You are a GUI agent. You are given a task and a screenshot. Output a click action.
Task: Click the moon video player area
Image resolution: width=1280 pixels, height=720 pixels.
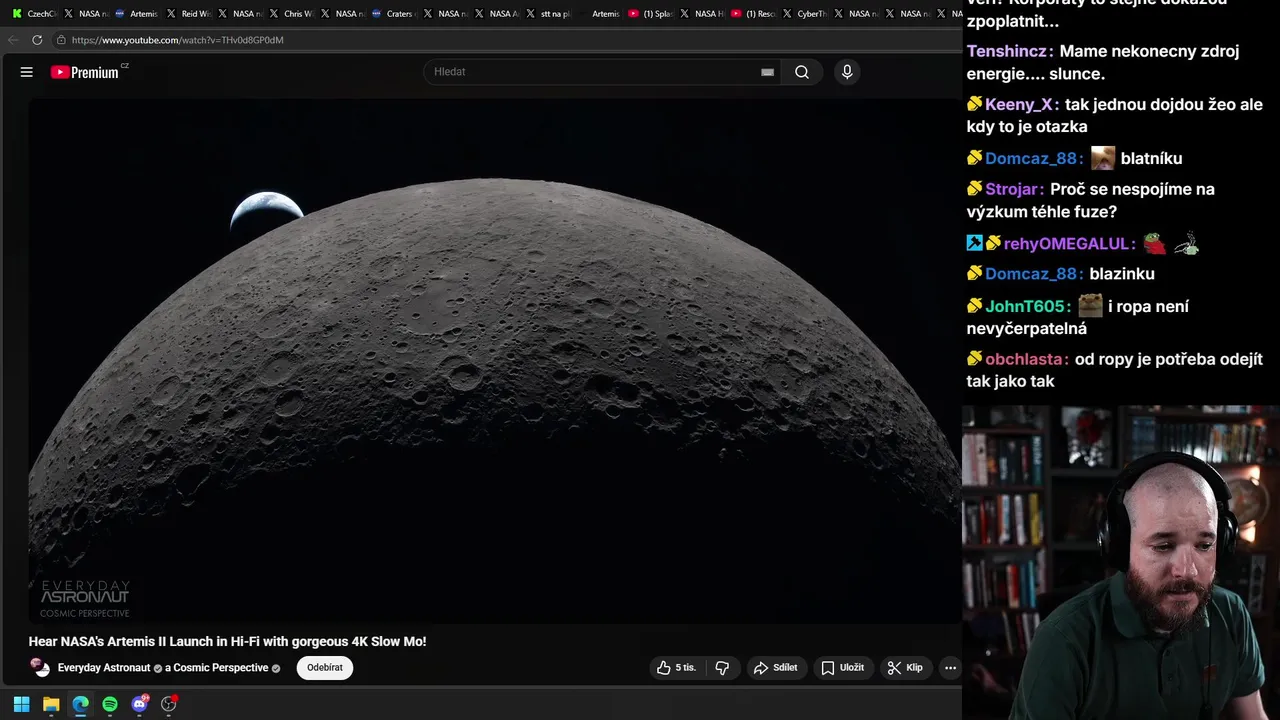tap(495, 361)
